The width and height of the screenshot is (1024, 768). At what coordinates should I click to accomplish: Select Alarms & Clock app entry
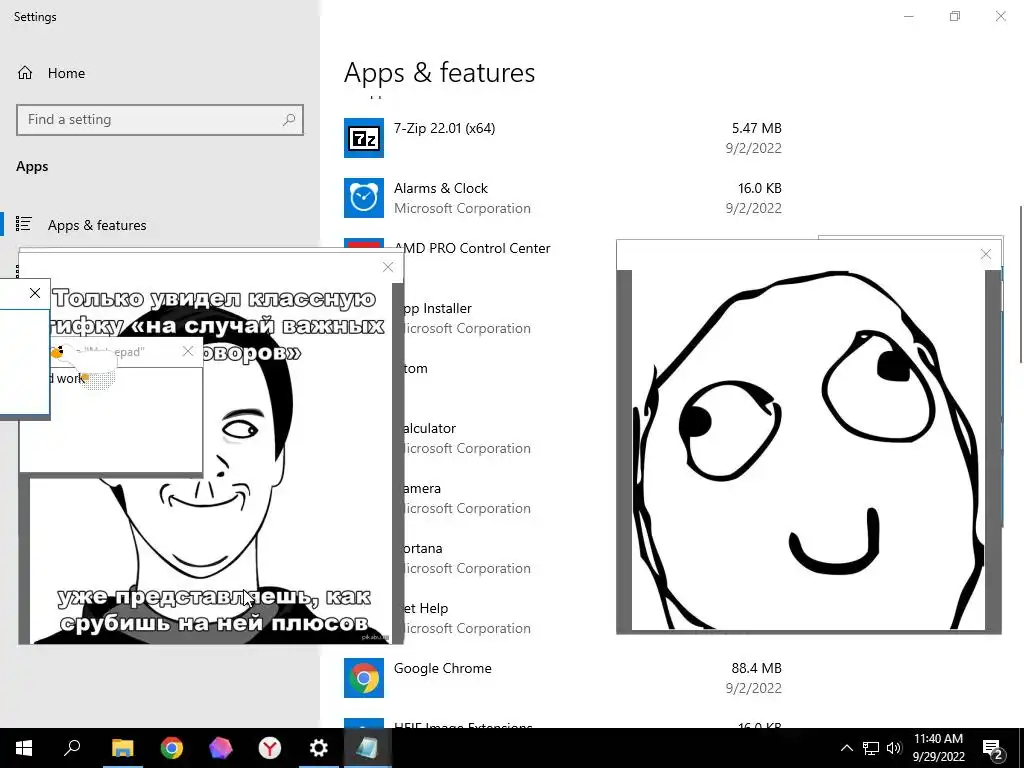click(x=563, y=198)
